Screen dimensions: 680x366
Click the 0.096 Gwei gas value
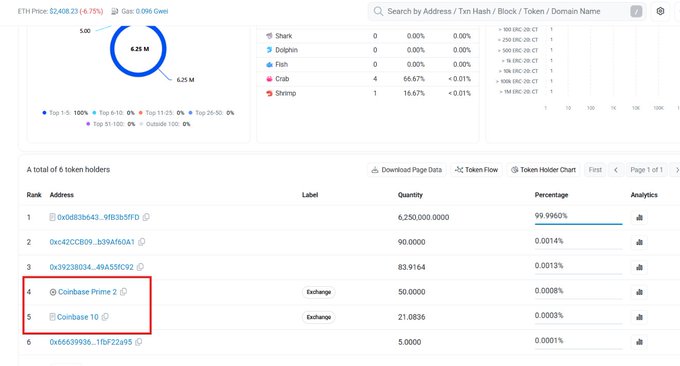point(152,11)
